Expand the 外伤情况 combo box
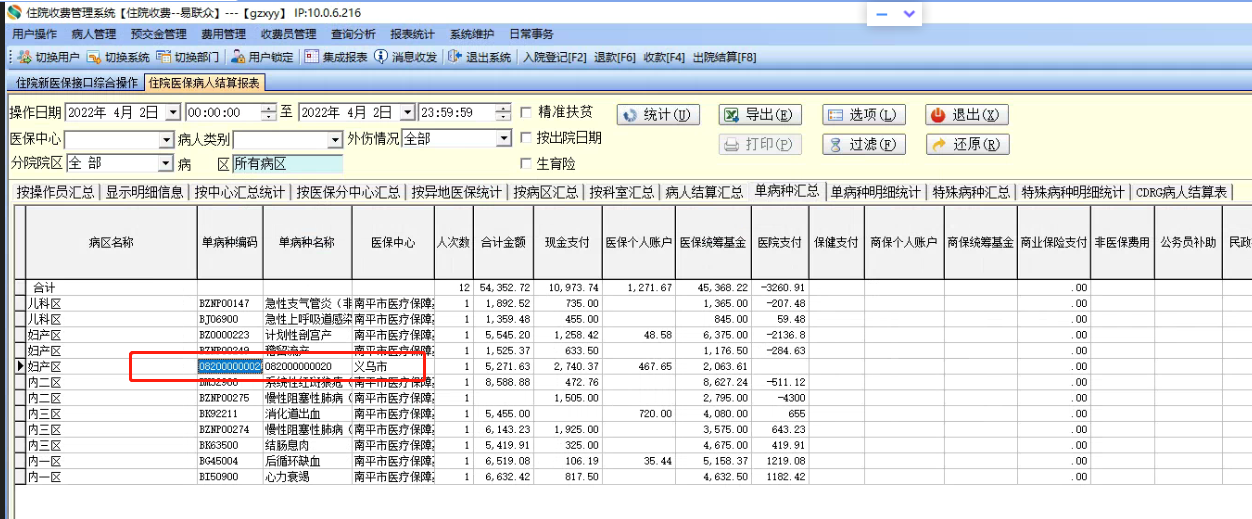The image size is (1252, 519). 503,139
